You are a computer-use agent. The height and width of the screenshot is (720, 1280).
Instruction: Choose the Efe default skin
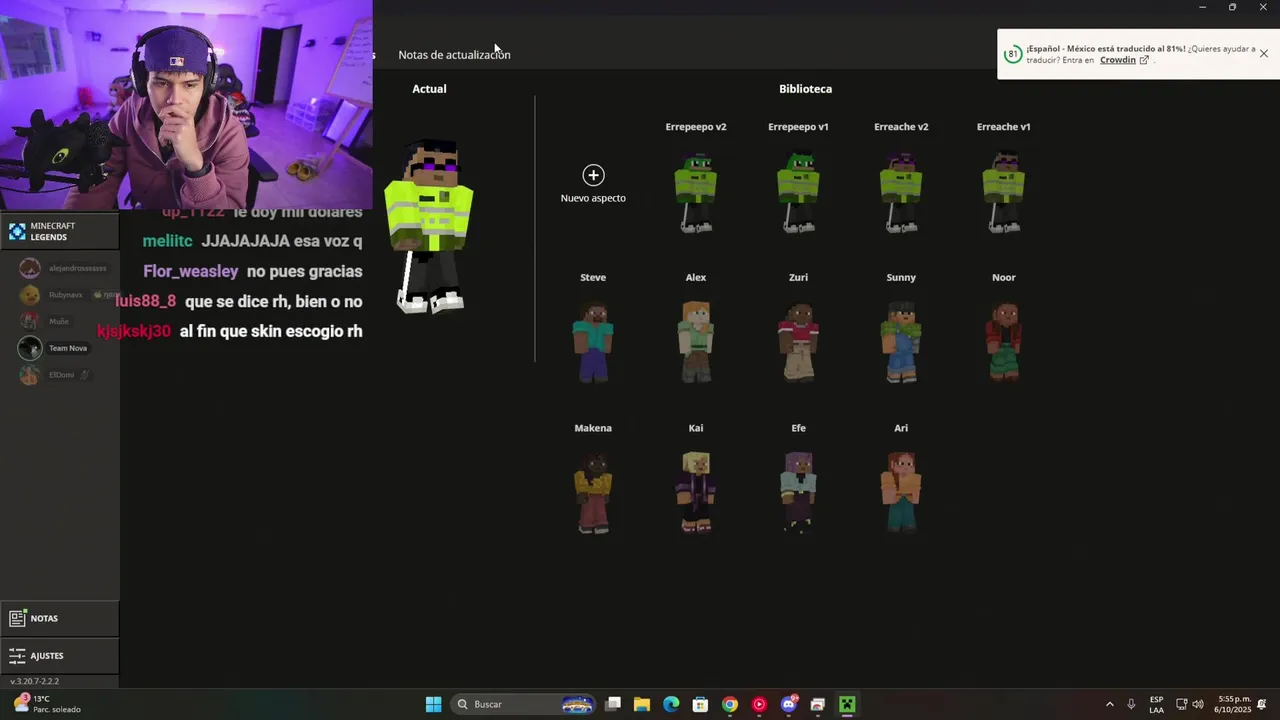coord(798,493)
